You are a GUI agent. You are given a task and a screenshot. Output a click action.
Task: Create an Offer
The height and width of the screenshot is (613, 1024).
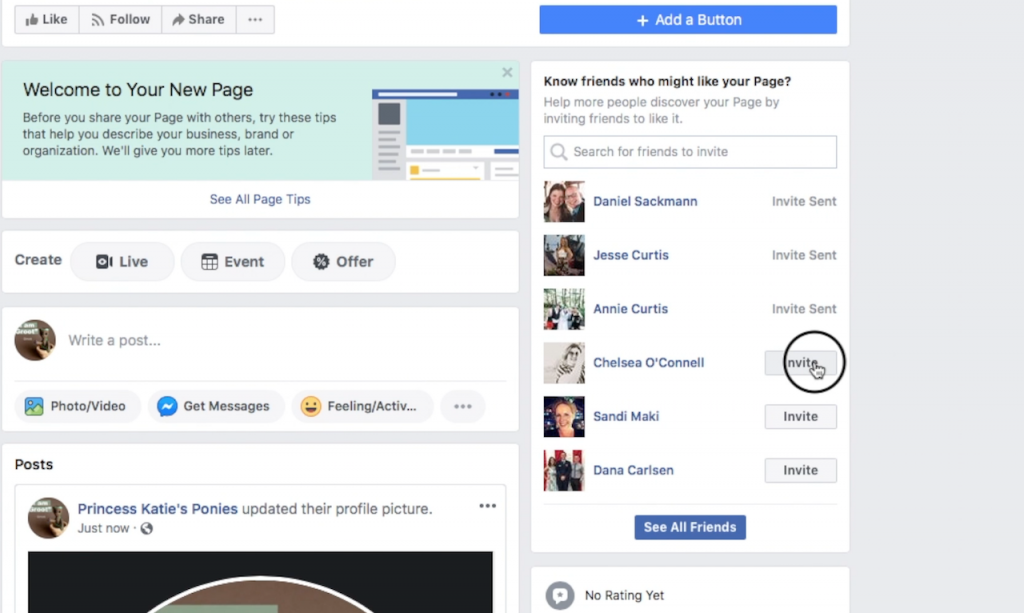tap(344, 262)
